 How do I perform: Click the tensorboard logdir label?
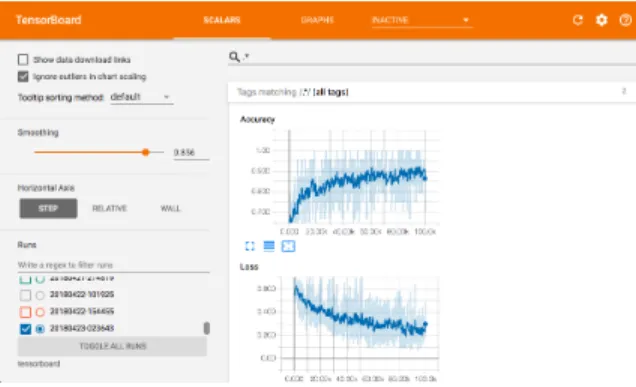point(39,364)
